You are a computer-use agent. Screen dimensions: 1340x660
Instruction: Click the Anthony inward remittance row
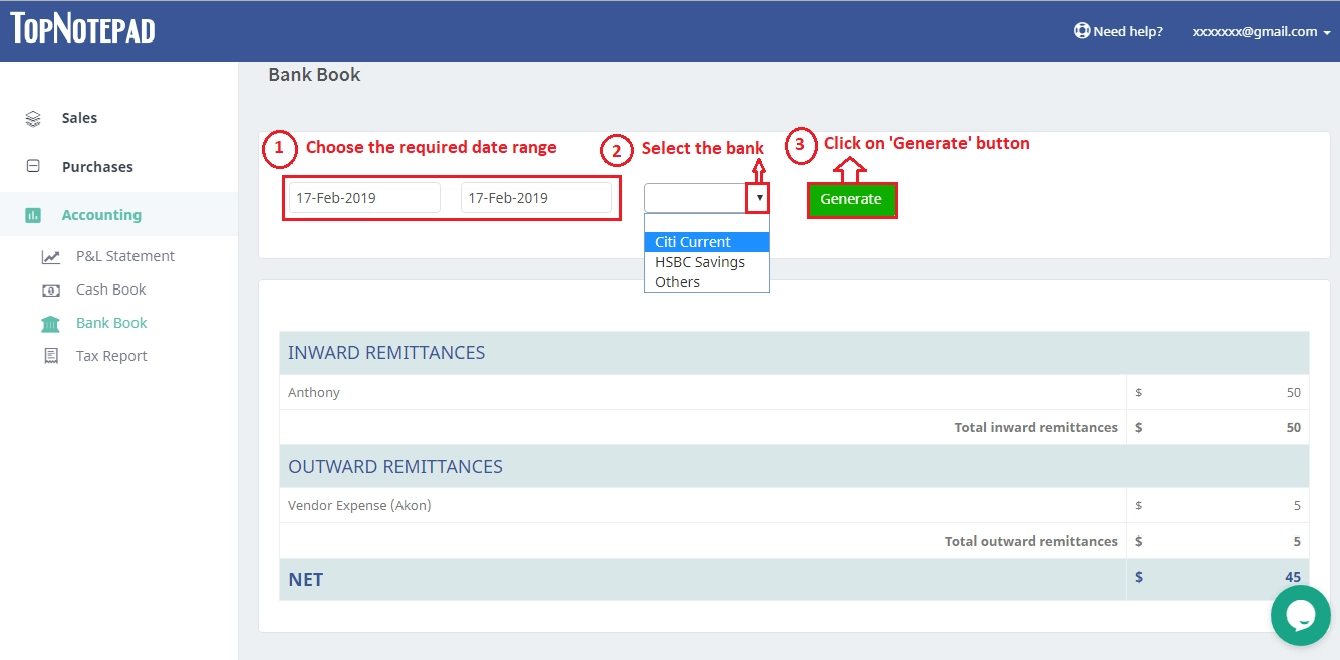794,393
